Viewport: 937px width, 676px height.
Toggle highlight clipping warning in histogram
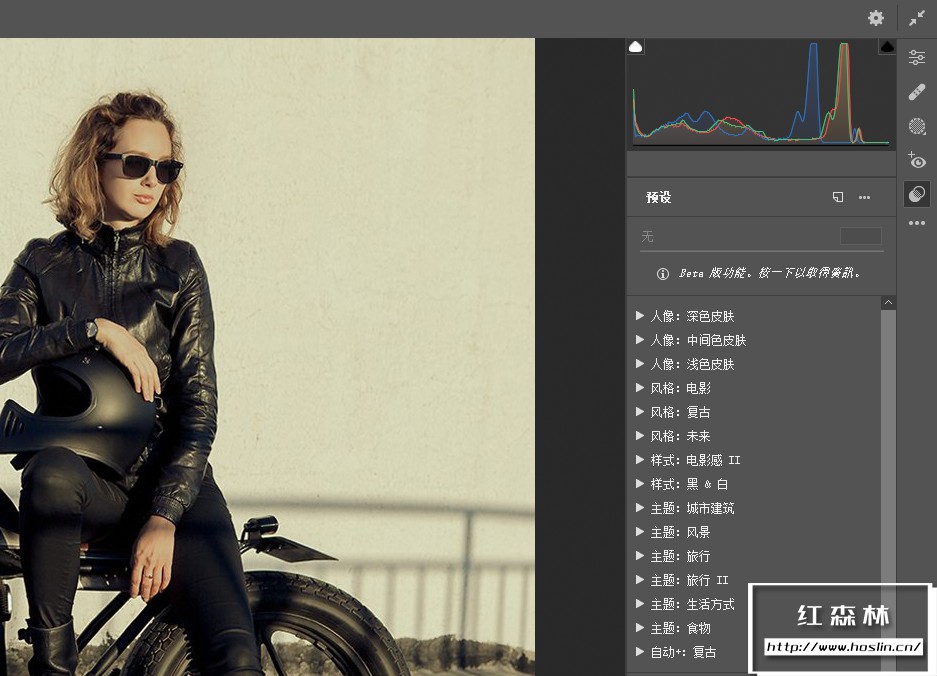[x=887, y=47]
